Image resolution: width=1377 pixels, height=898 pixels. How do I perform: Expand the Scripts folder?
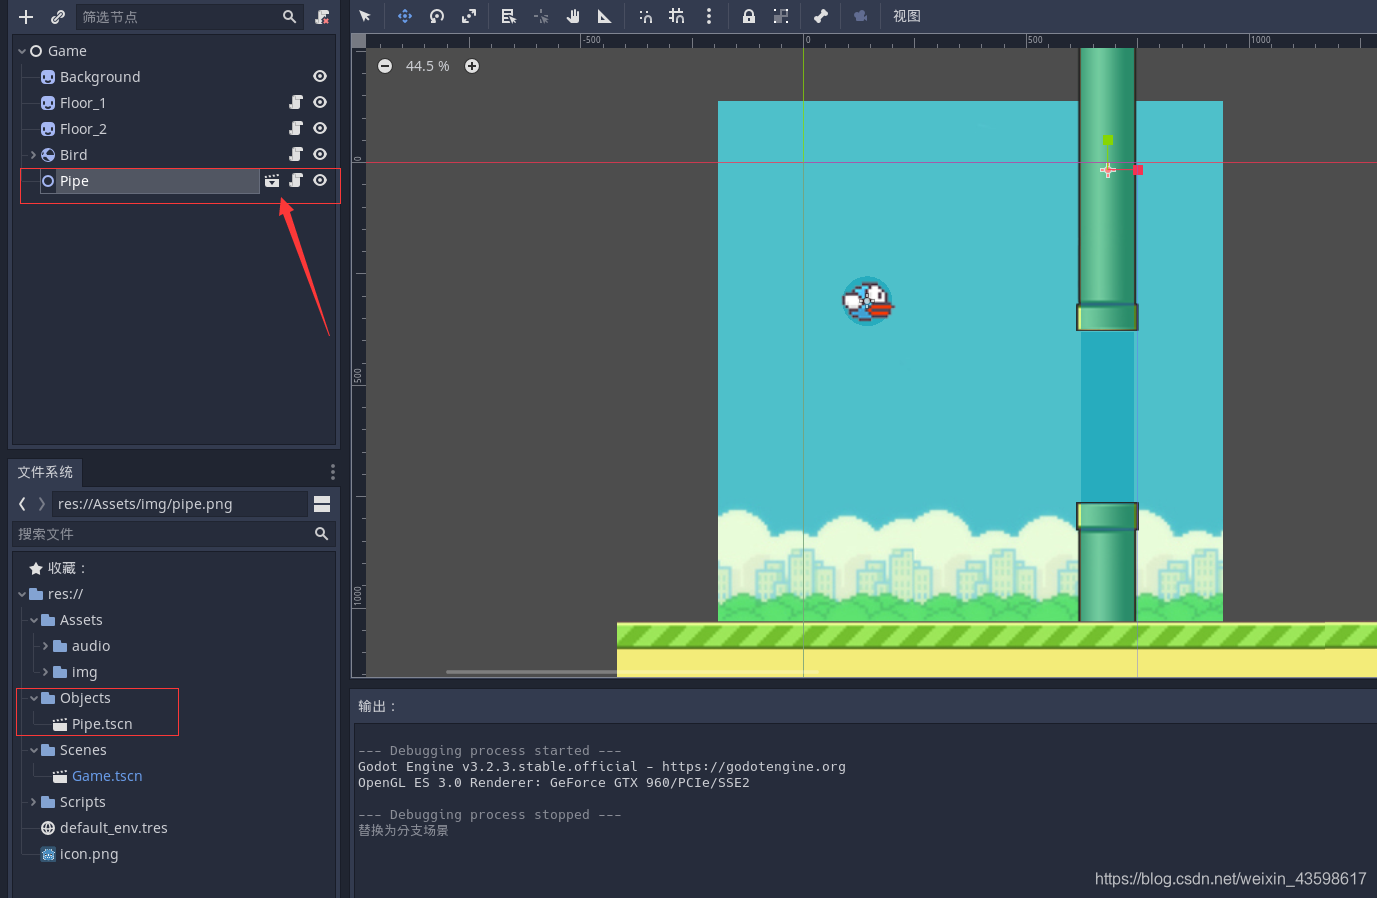click(x=33, y=802)
